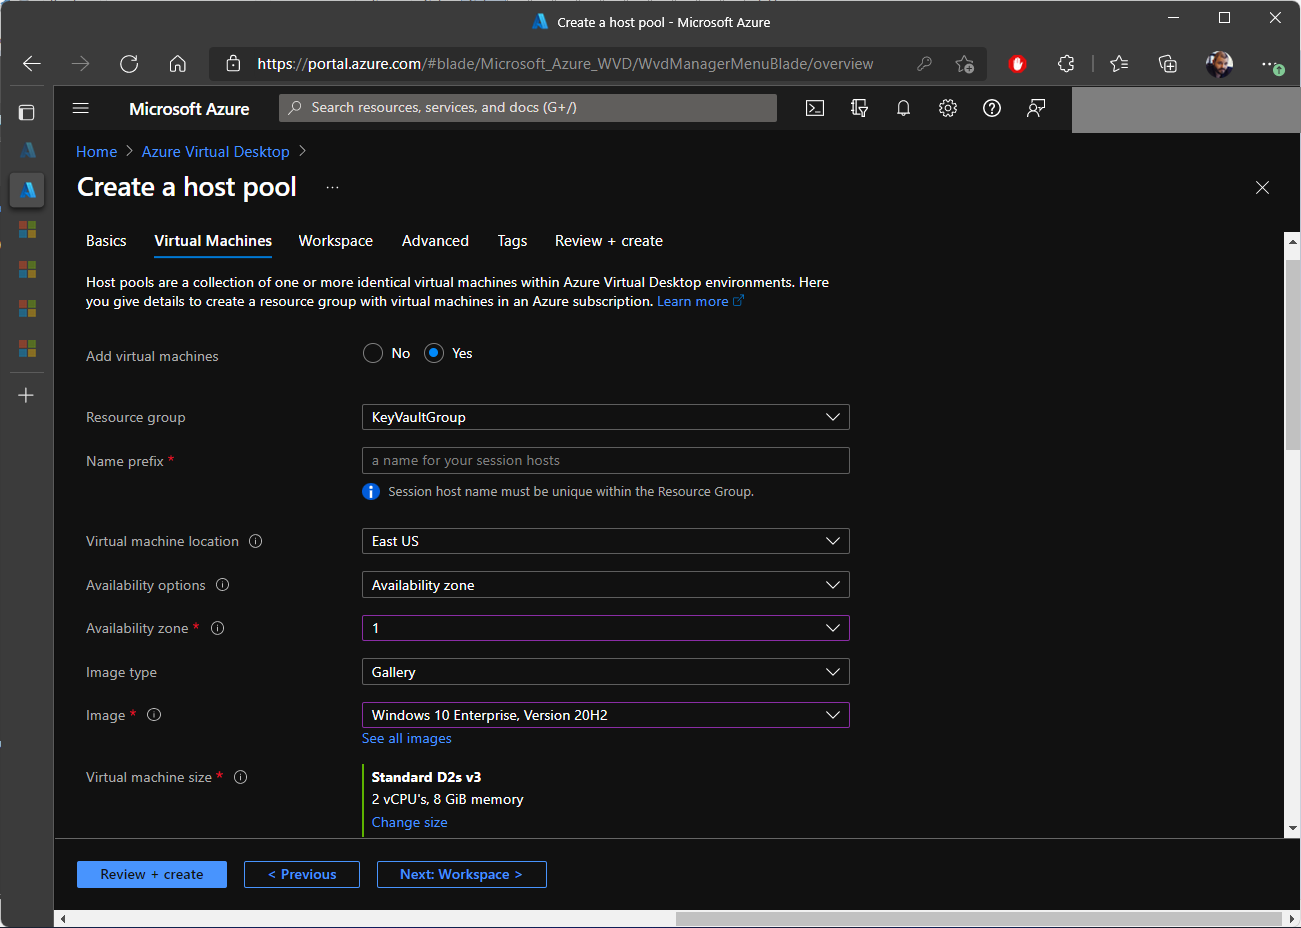Open the browser profile avatar
The image size is (1301, 928).
[1219, 64]
